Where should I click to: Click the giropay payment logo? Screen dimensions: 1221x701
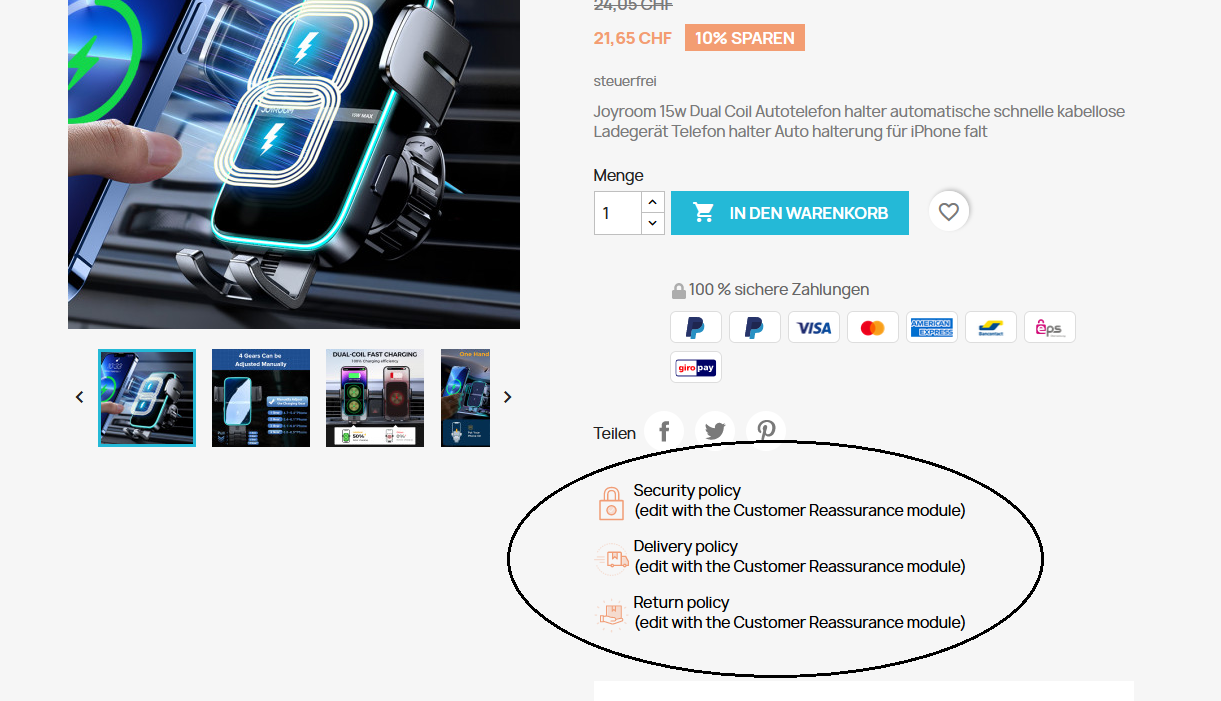[x=696, y=367]
